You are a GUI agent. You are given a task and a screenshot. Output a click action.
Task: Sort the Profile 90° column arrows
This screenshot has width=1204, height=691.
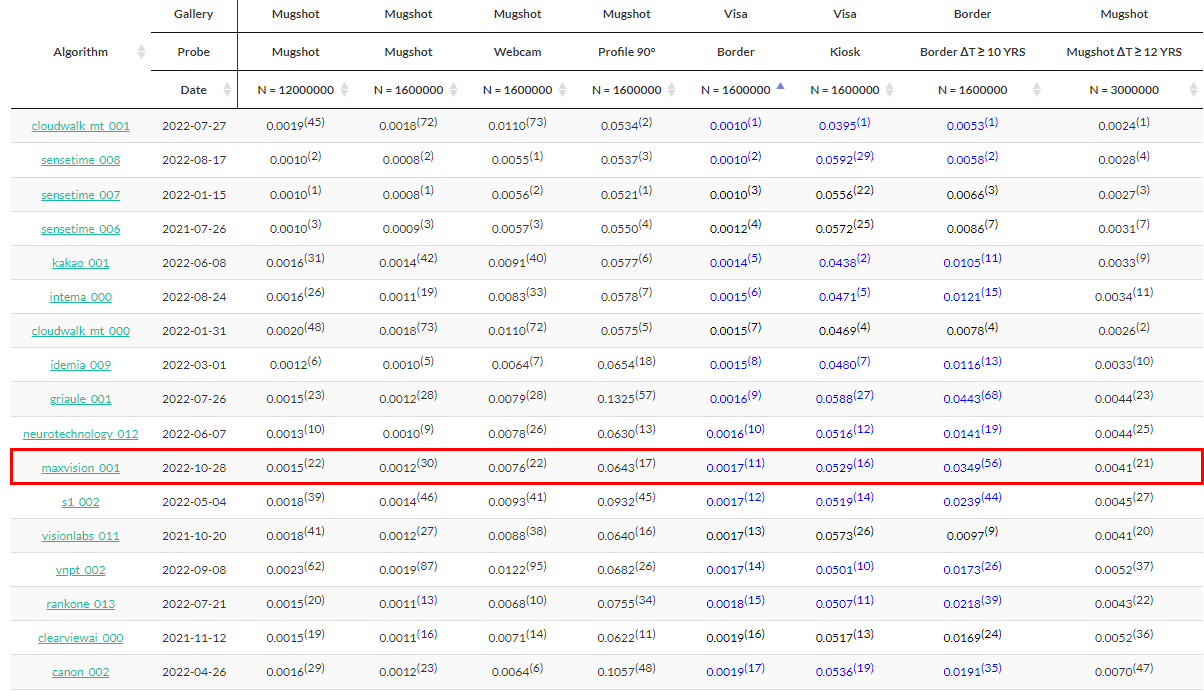[x=671, y=90]
